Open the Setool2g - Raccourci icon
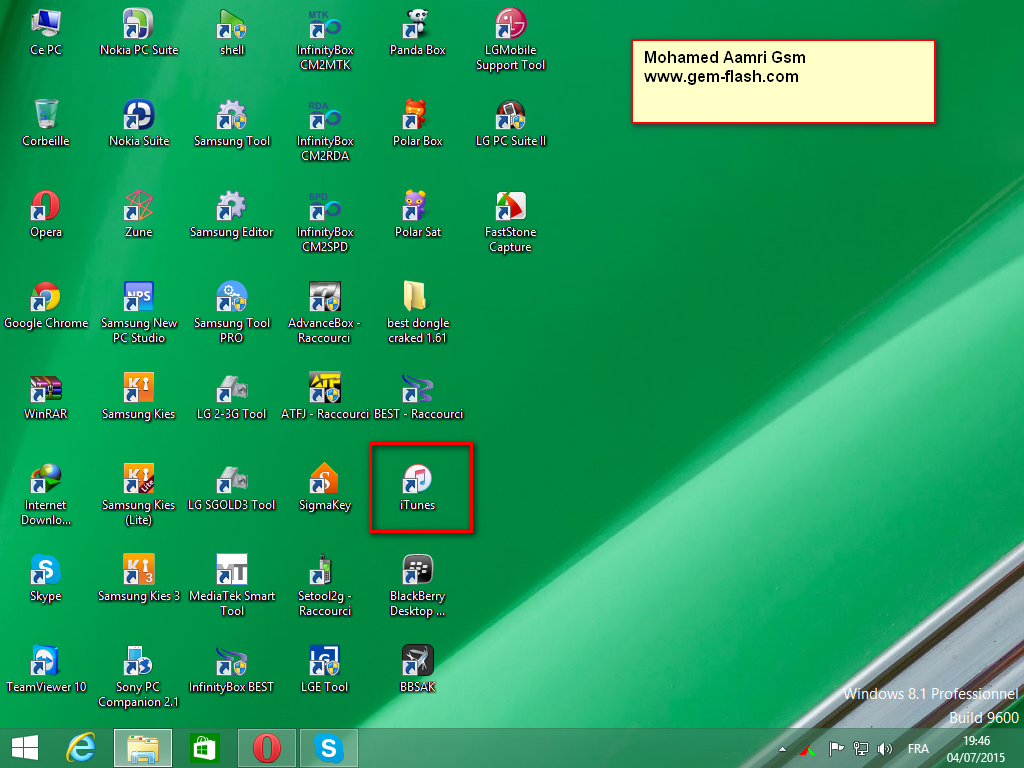The height and width of the screenshot is (768, 1024). pos(325,586)
